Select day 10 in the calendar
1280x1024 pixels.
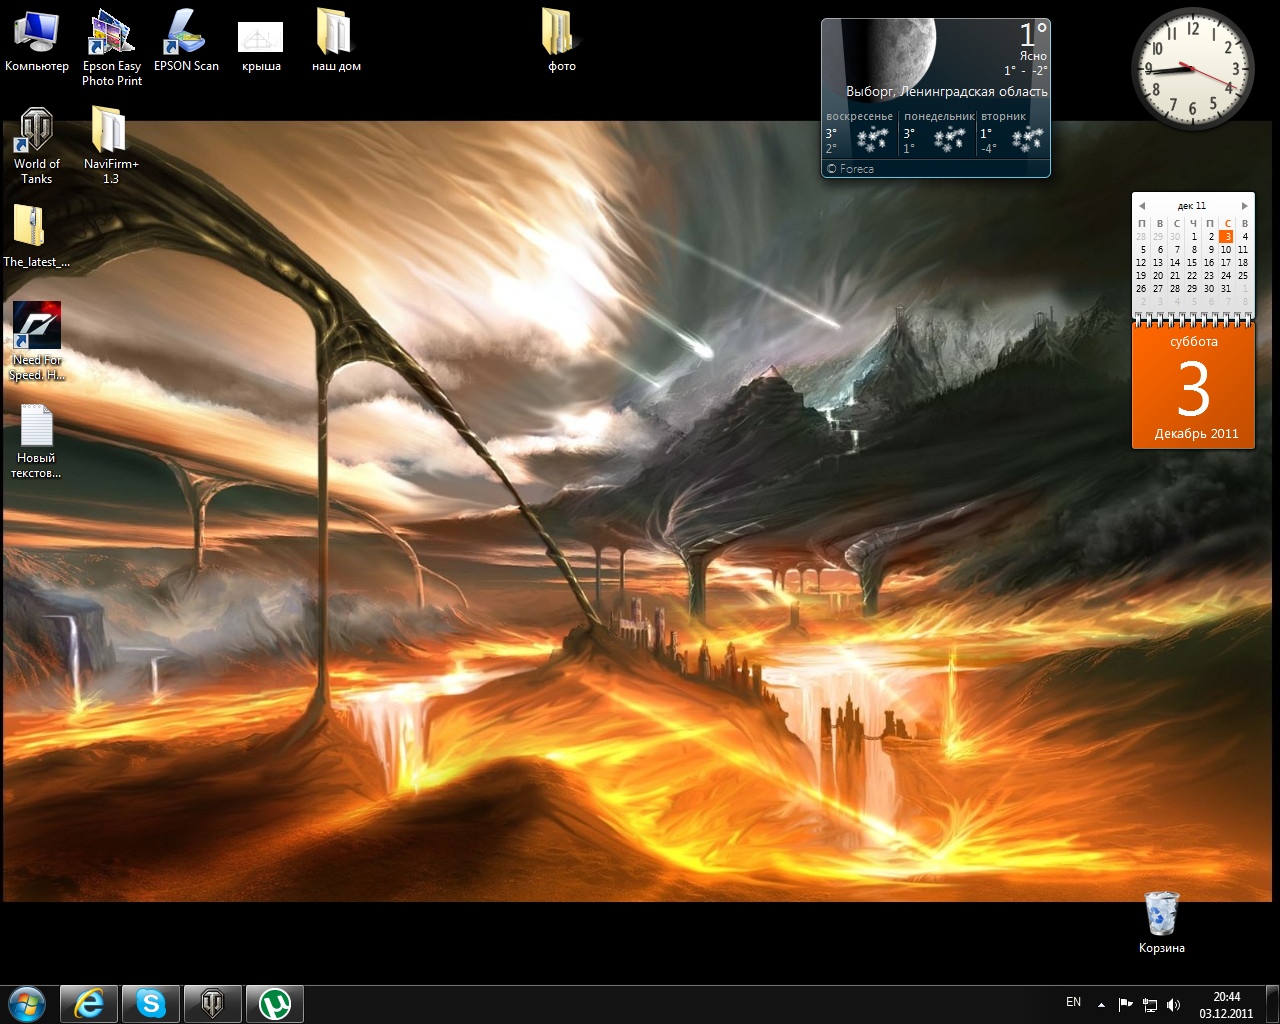pyautogui.click(x=1226, y=250)
